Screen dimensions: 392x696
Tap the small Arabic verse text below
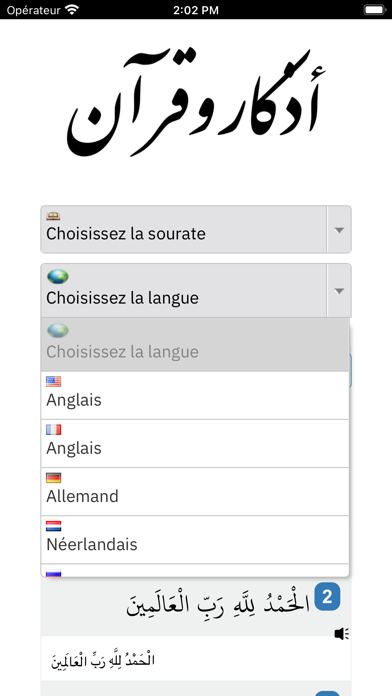pos(103,660)
